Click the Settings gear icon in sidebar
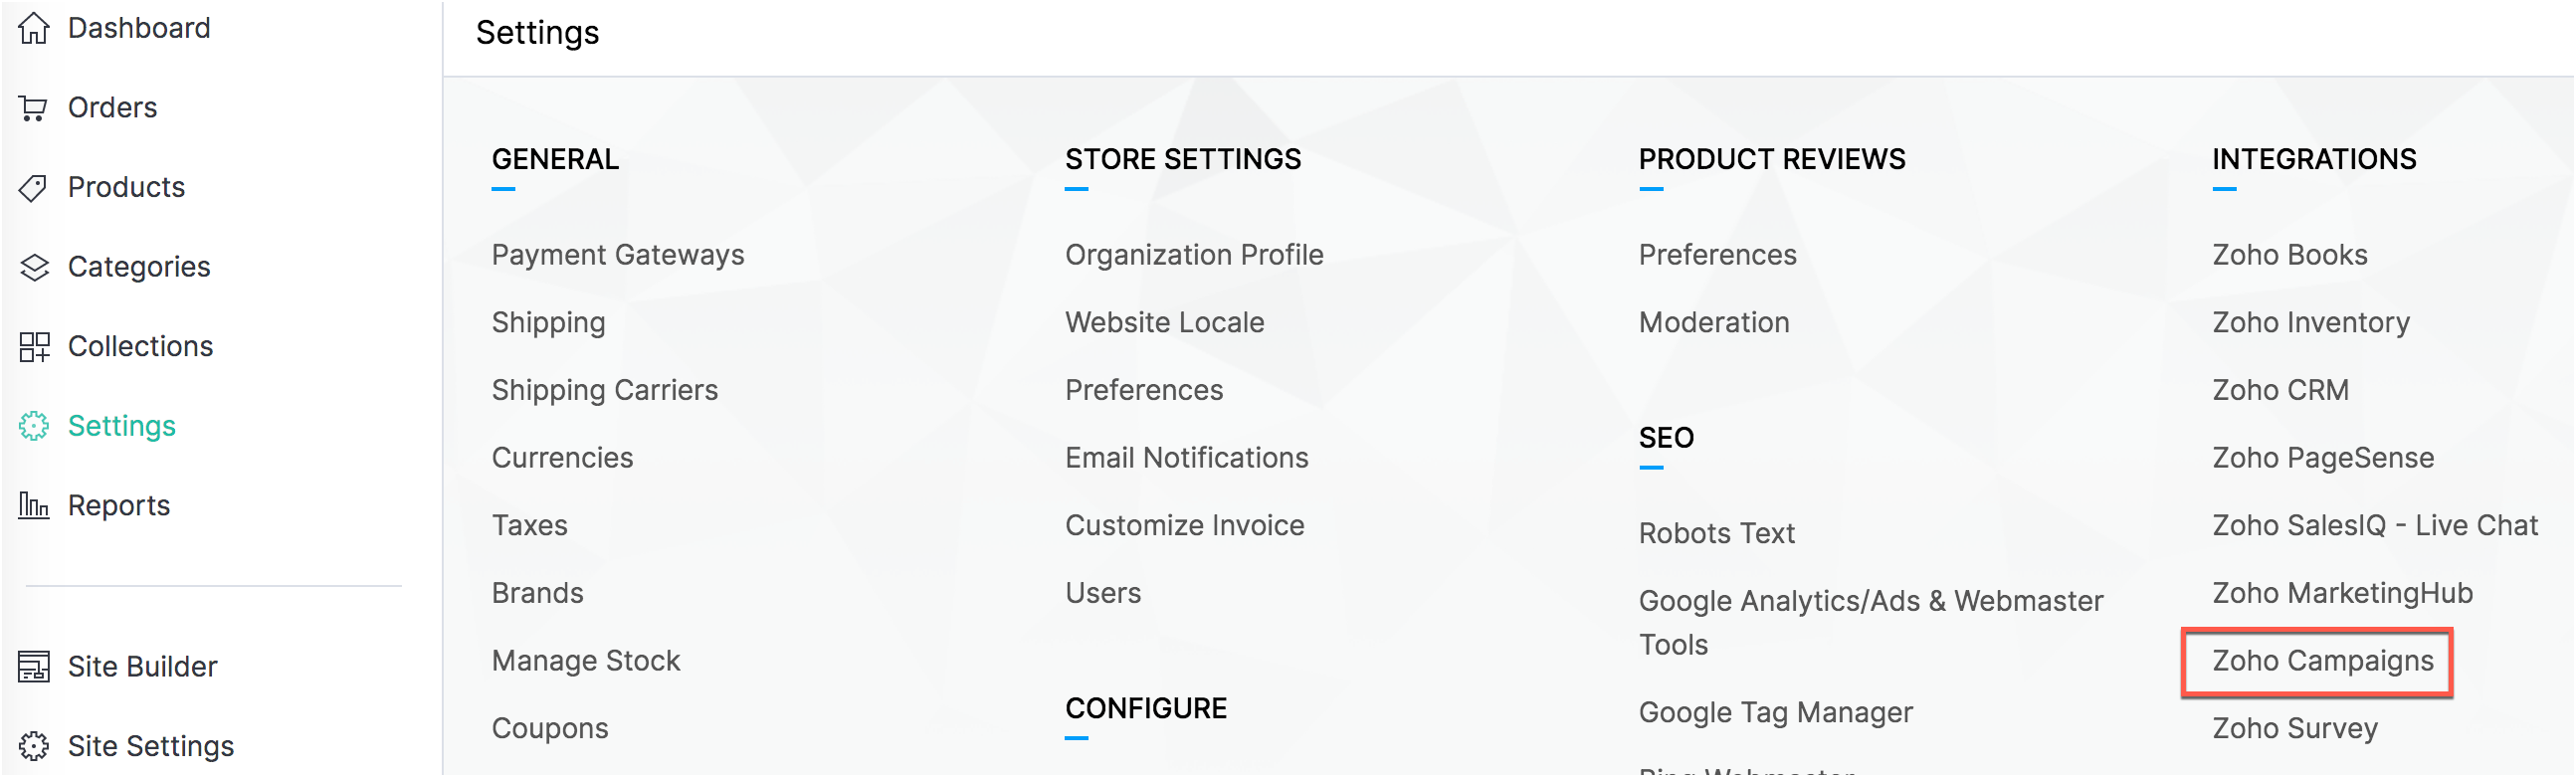 34,426
